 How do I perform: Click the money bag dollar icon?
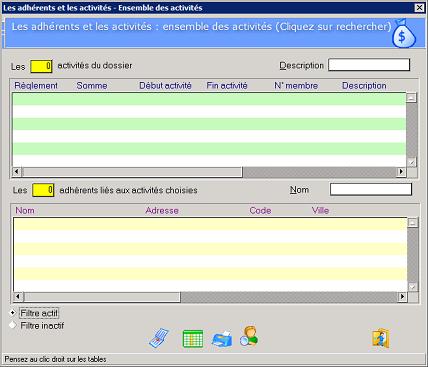point(404,33)
